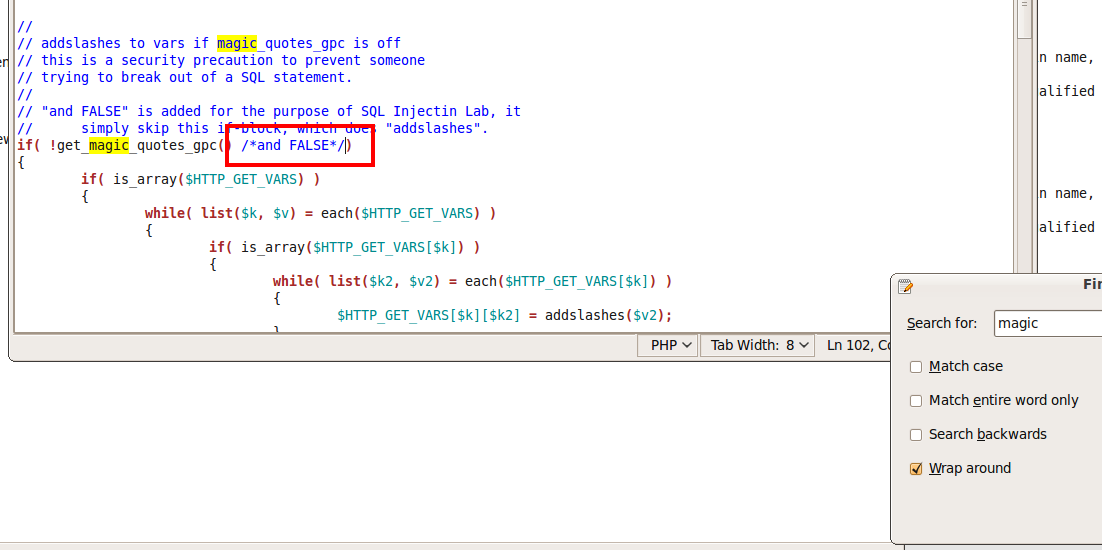Open the PHP language dropdown

point(670,345)
